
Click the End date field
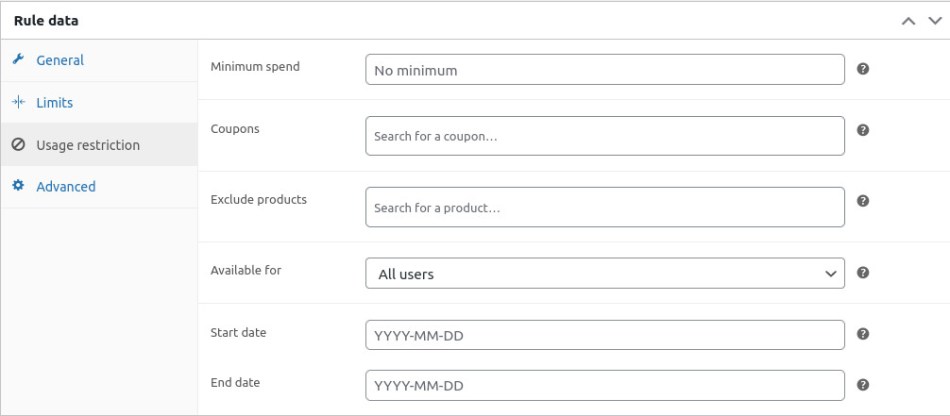[x=604, y=385]
